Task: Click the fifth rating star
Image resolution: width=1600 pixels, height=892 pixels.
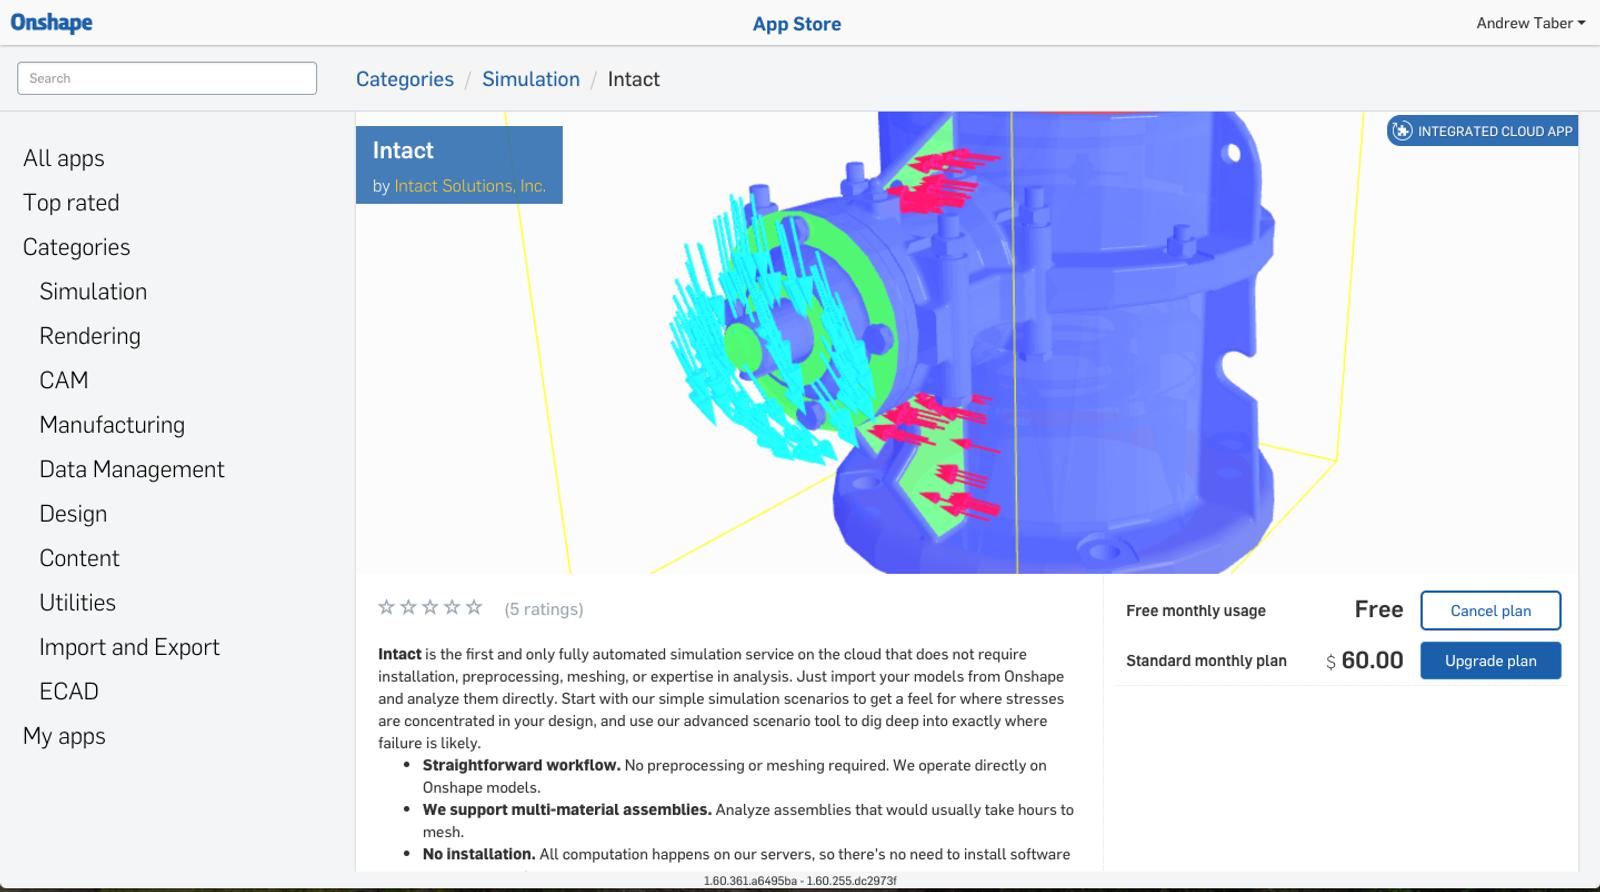Action: click(x=474, y=607)
